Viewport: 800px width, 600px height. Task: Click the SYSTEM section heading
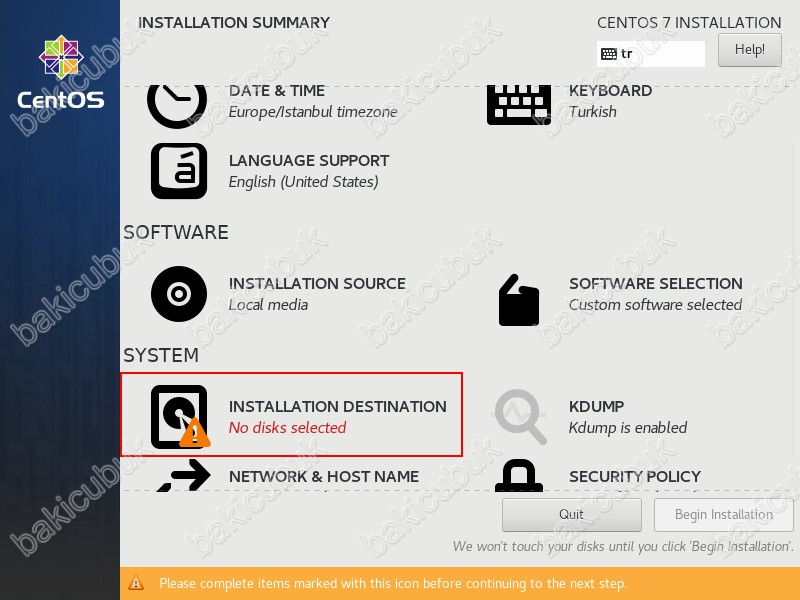[161, 356]
